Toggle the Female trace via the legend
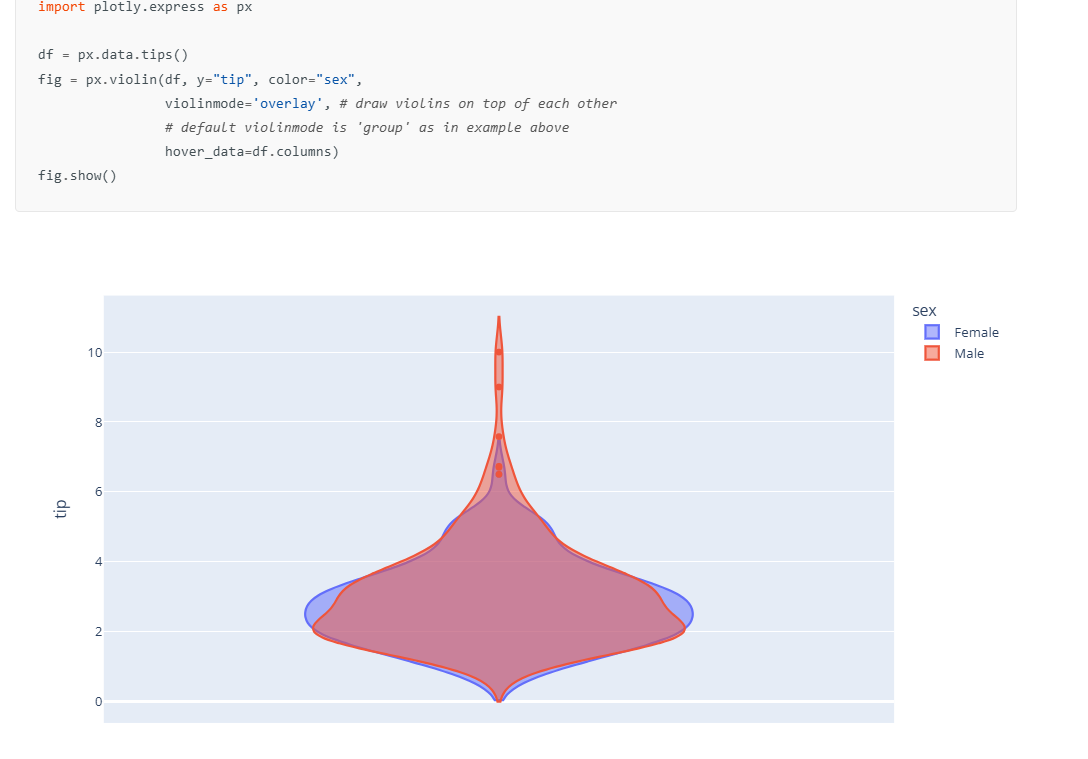Screen dimensions: 1088x759 [x=976, y=332]
